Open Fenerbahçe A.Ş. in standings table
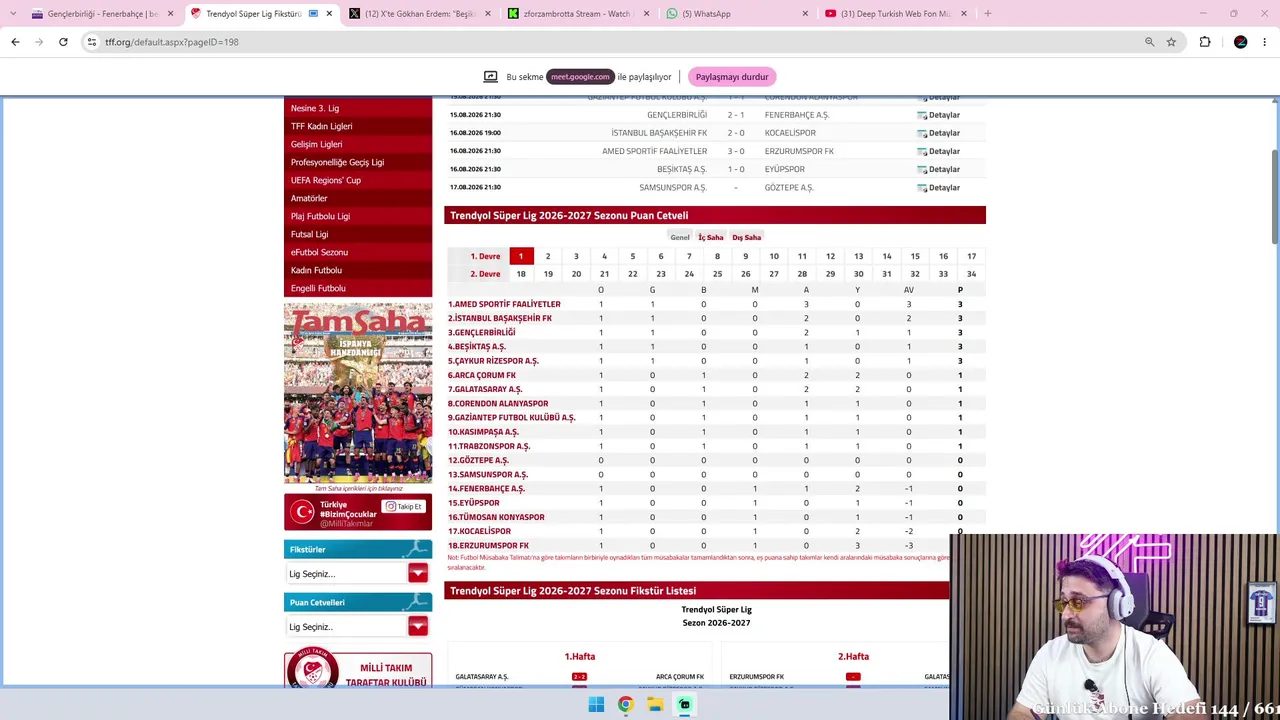Image resolution: width=1280 pixels, height=720 pixels. click(x=486, y=489)
